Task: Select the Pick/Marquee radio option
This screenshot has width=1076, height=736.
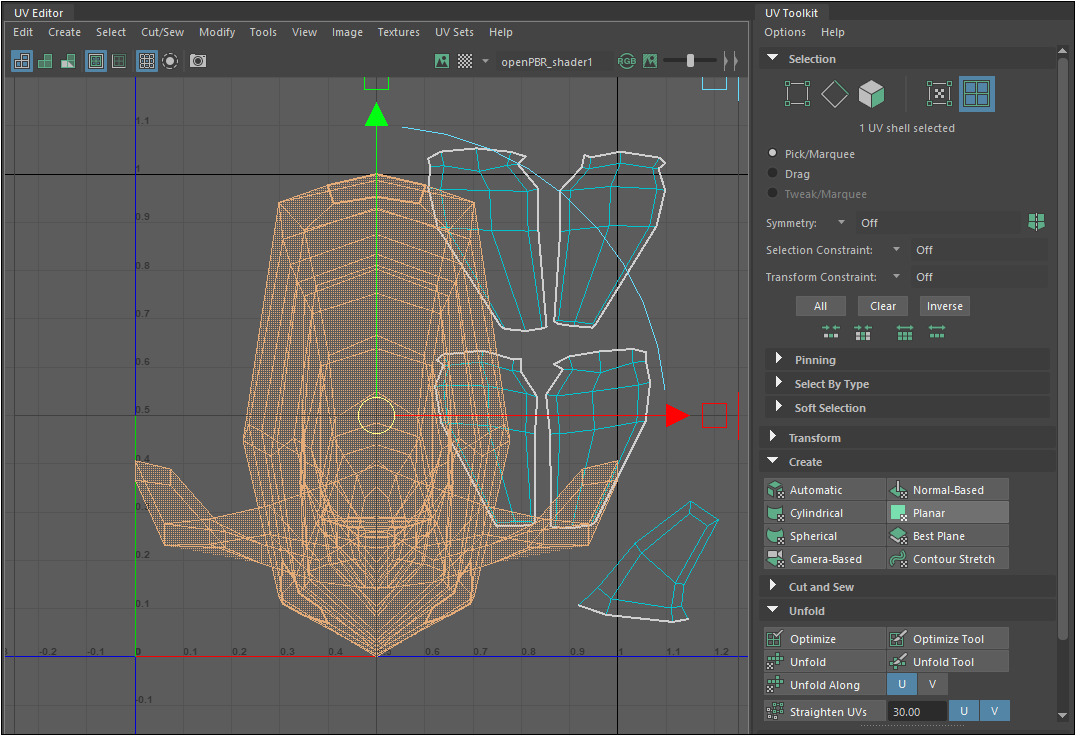Action: [x=773, y=154]
